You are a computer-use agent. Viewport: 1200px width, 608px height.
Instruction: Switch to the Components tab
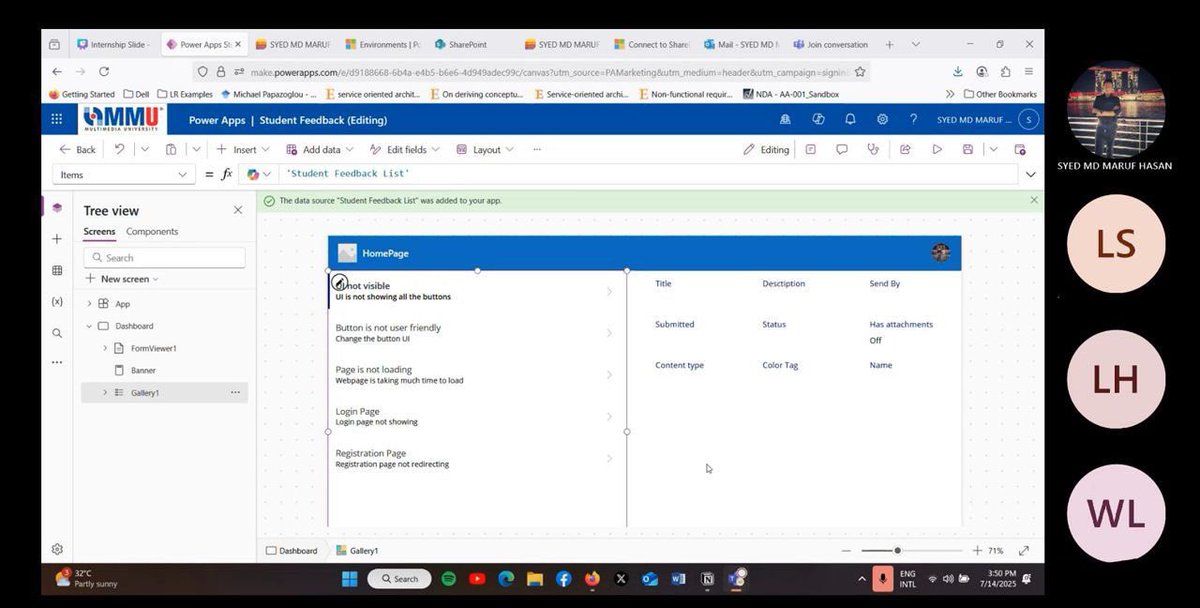[x=152, y=232]
